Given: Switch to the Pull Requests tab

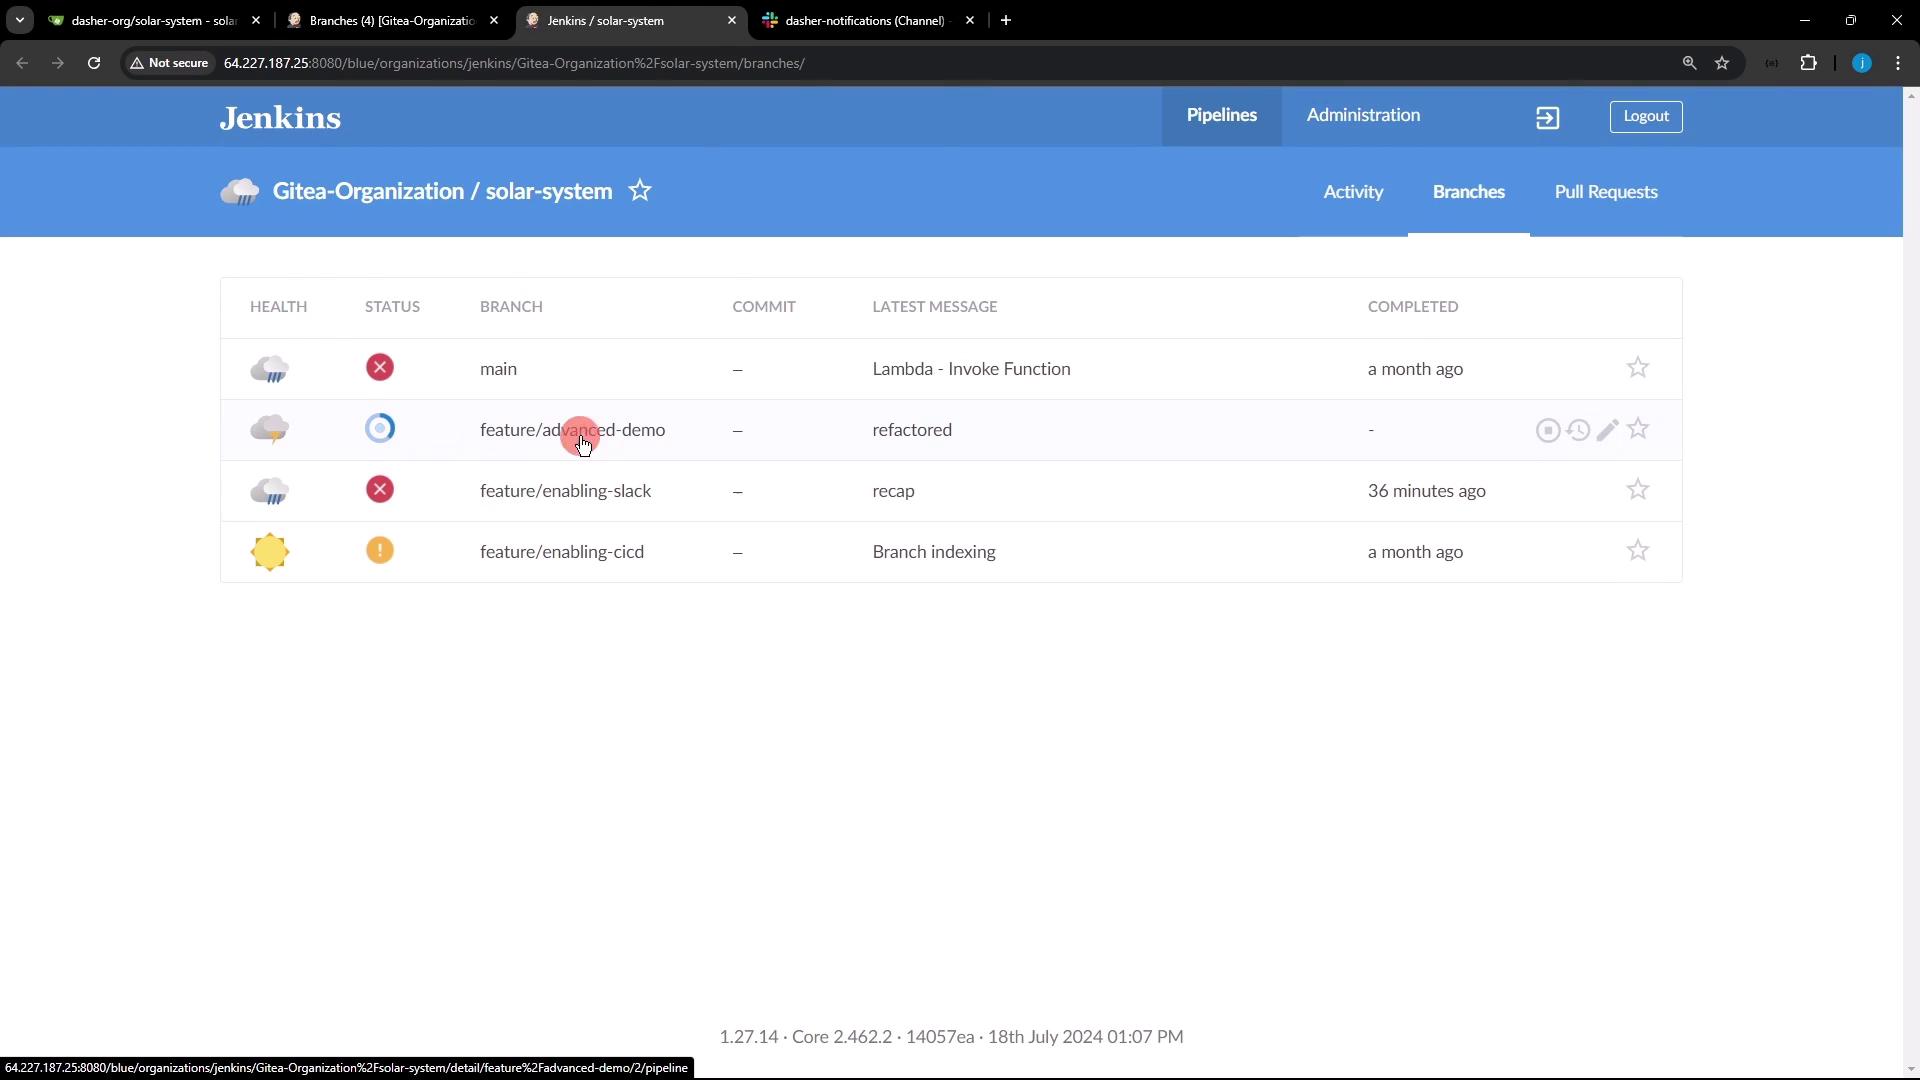Looking at the screenshot, I should click(1605, 192).
